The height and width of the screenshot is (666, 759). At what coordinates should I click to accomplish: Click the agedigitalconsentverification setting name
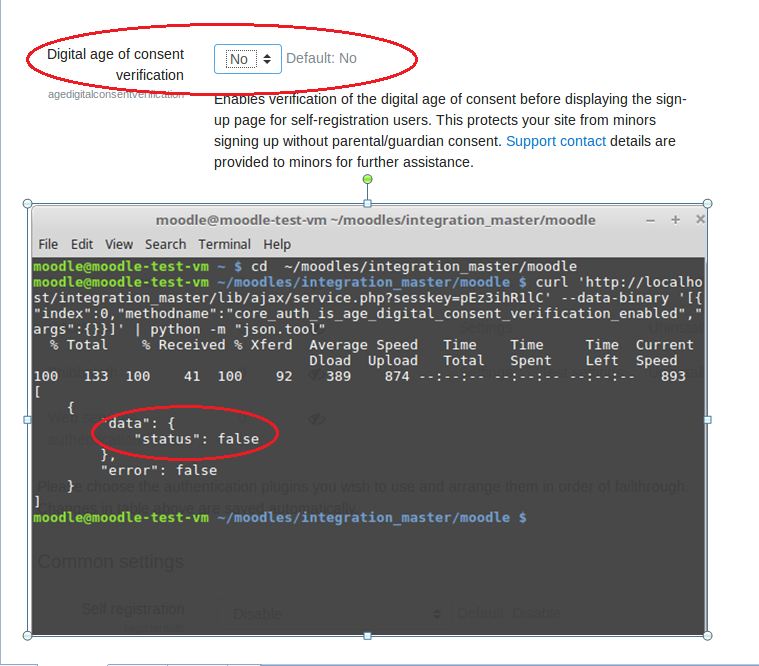point(116,94)
